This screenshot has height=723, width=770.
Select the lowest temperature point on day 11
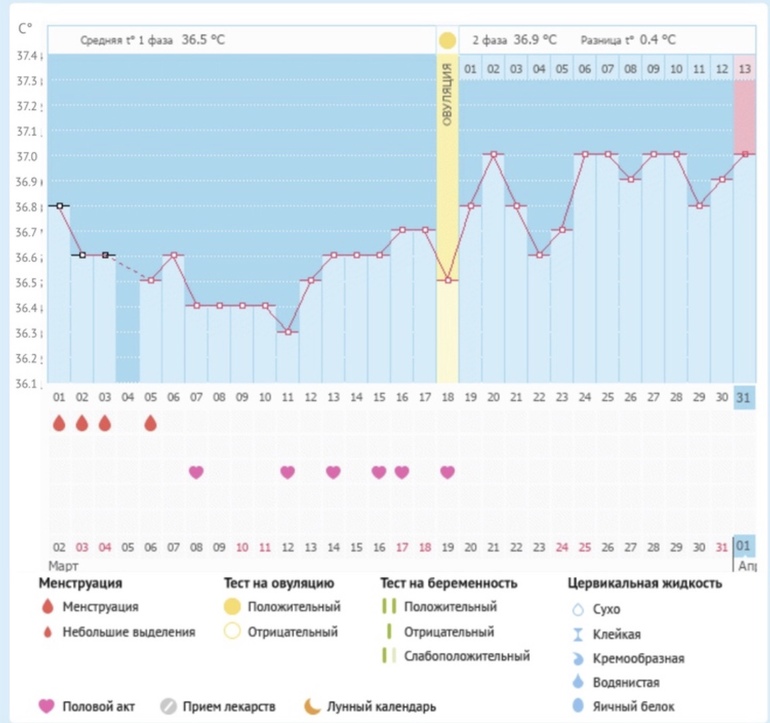(x=288, y=331)
